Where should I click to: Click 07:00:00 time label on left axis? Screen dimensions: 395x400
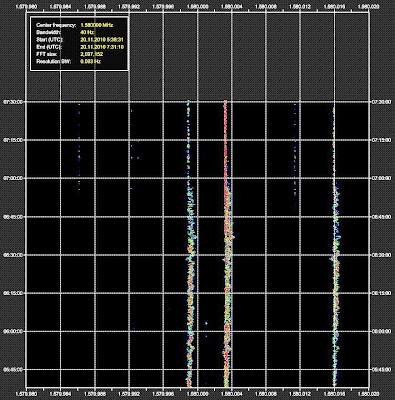[x=13, y=178]
